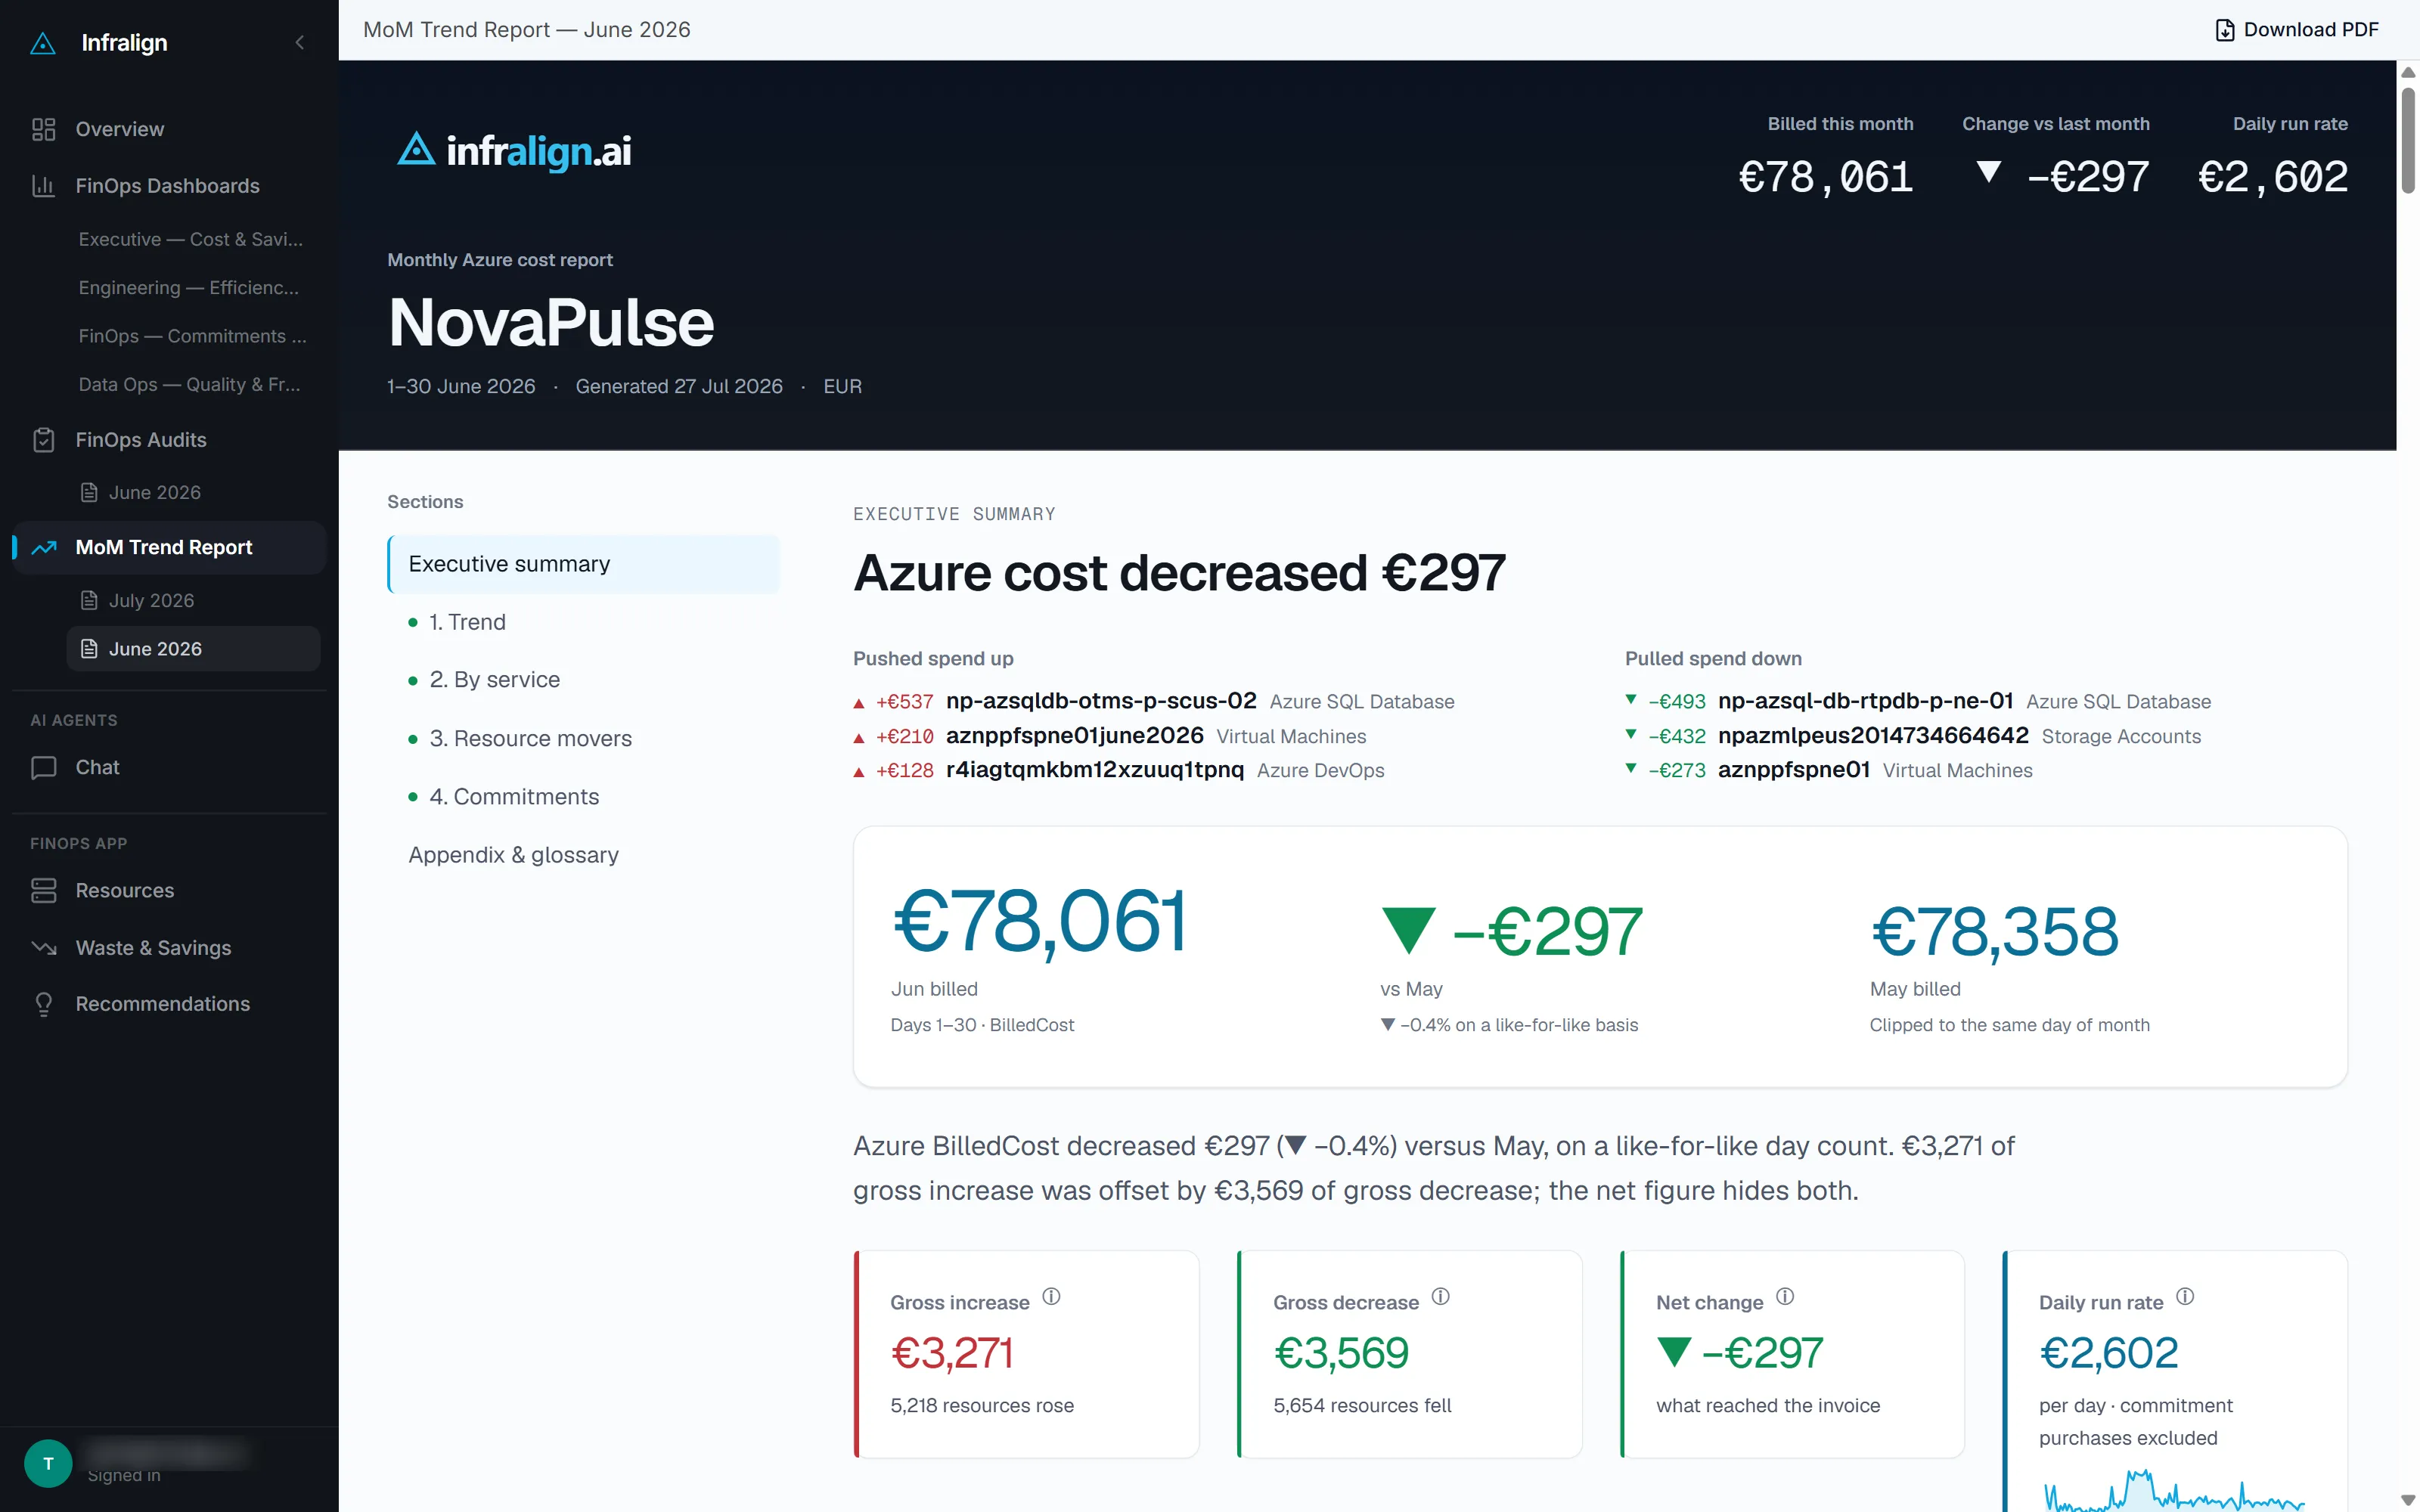
Task: Click resource npazmlpeus2014734664642
Action: [x=1872, y=736]
